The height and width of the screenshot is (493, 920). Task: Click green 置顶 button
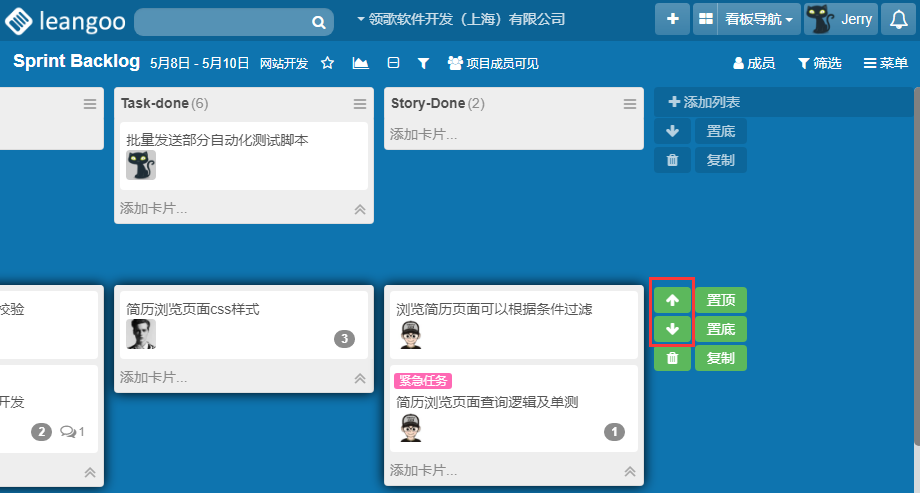pyautogui.click(x=721, y=300)
